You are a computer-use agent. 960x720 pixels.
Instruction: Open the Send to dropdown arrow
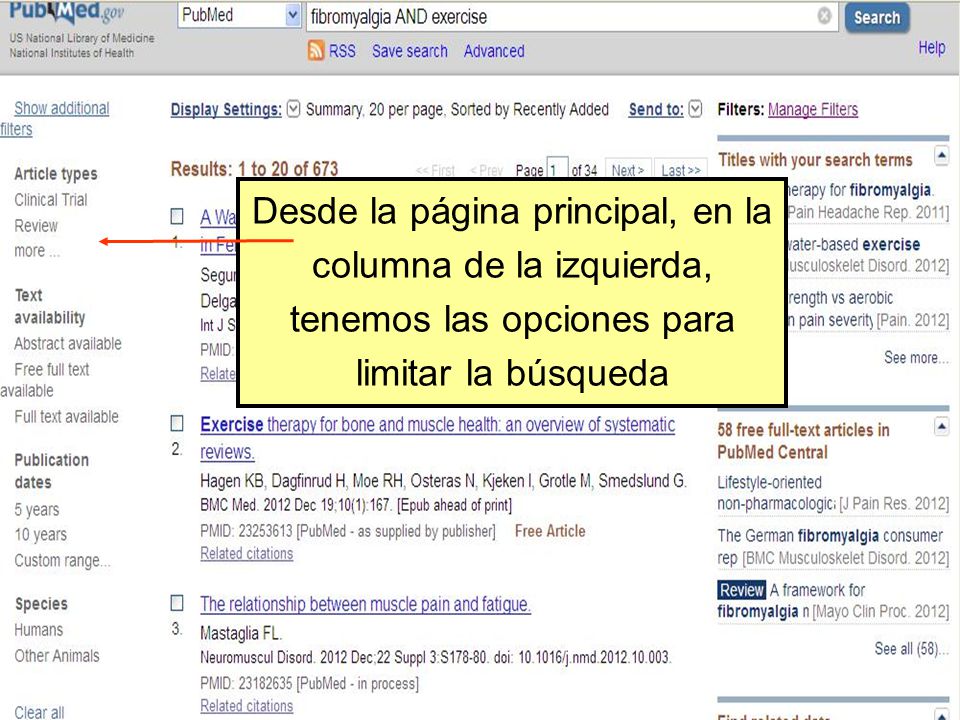(695, 109)
